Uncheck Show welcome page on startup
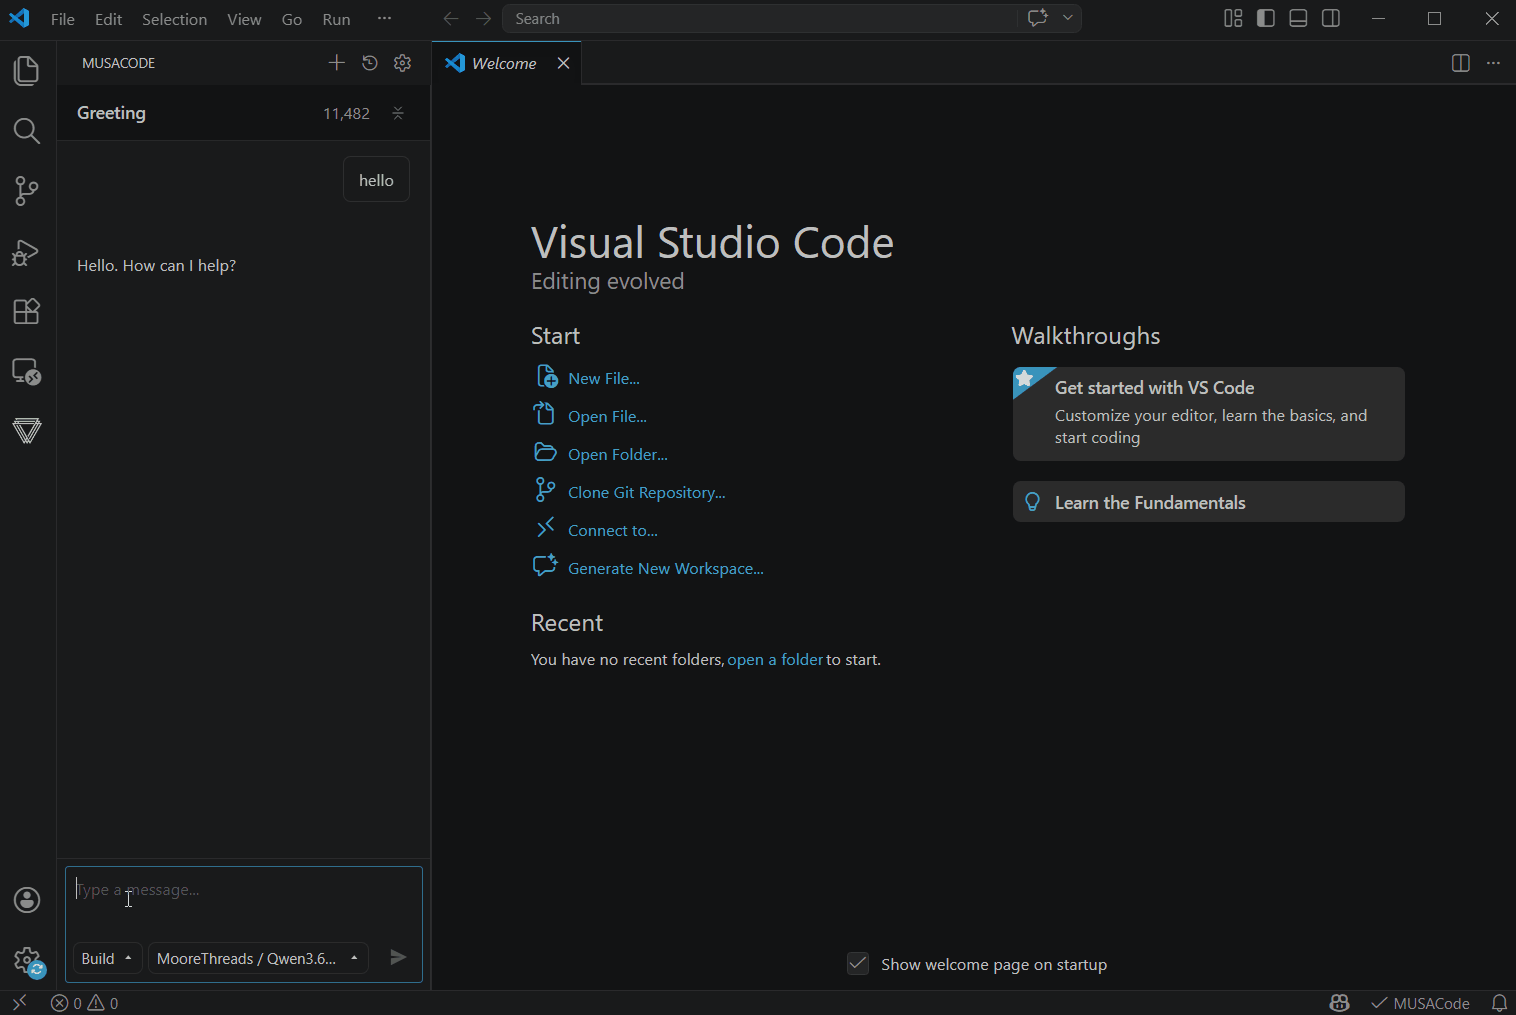The width and height of the screenshot is (1516, 1015). pyautogui.click(x=858, y=964)
